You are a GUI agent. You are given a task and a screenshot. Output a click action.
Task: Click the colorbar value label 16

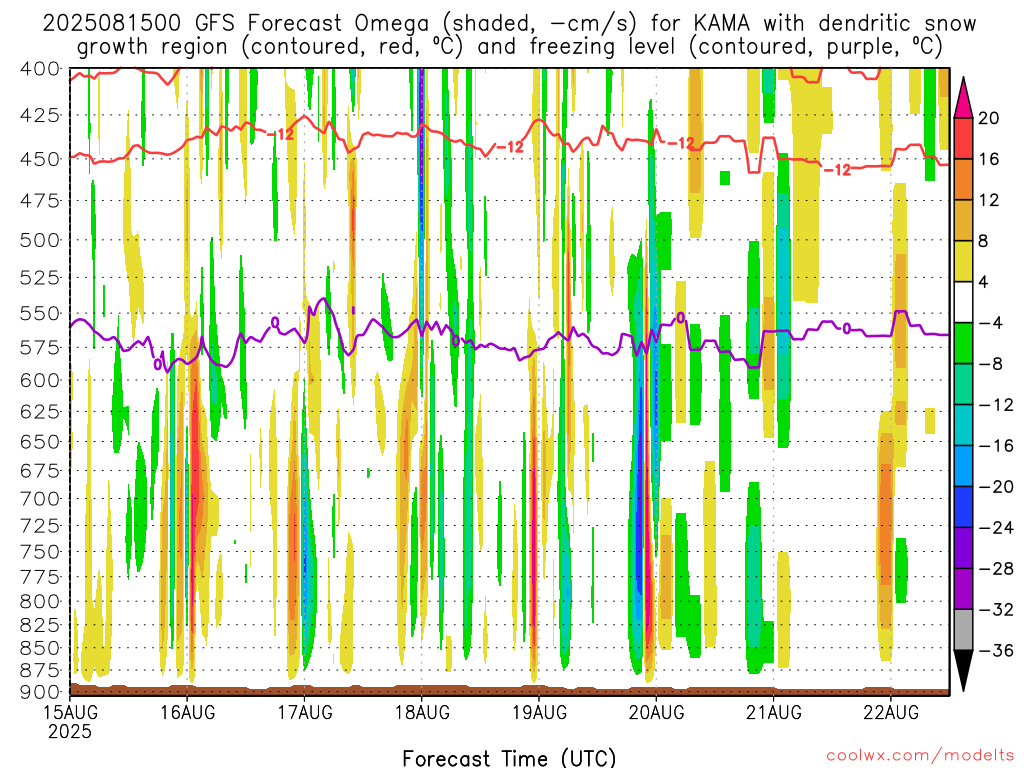[989, 159]
